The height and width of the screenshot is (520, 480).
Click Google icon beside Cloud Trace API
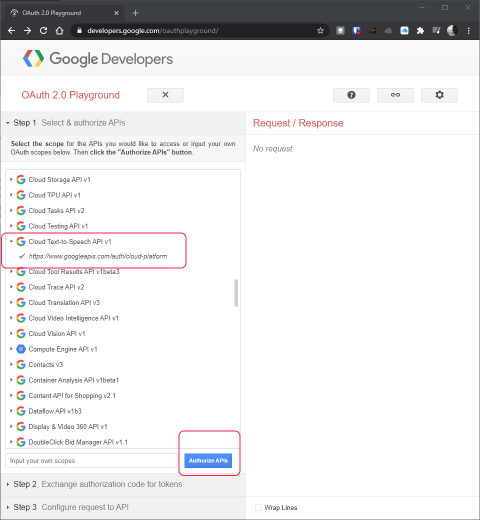[x=21, y=287]
